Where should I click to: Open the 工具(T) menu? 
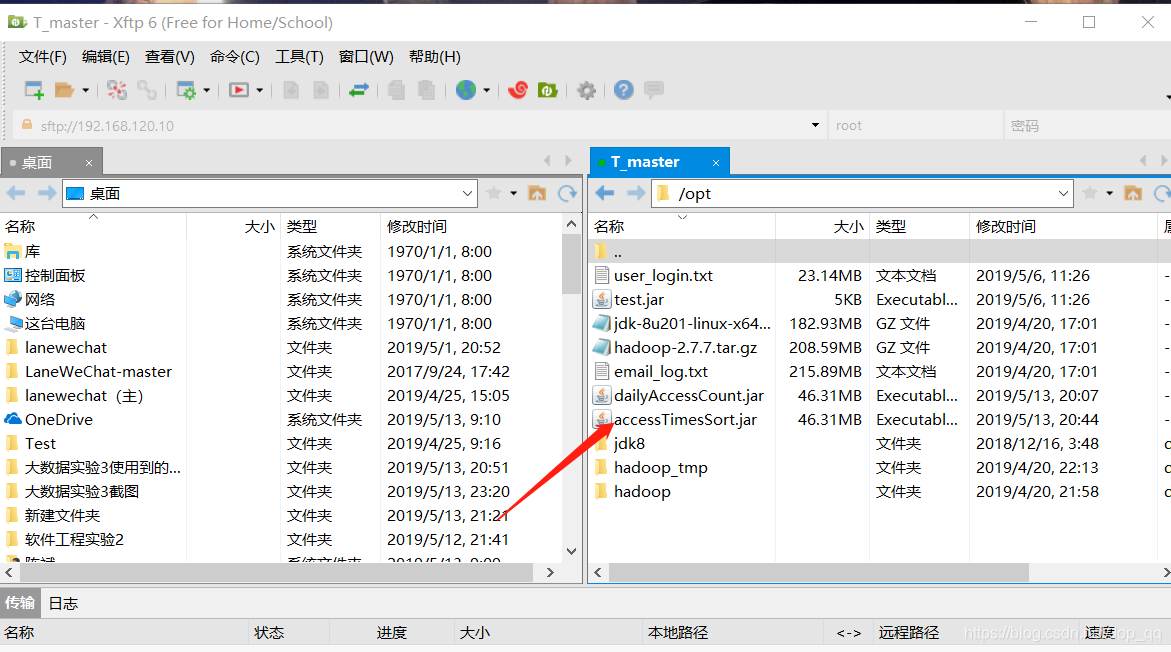[299, 57]
